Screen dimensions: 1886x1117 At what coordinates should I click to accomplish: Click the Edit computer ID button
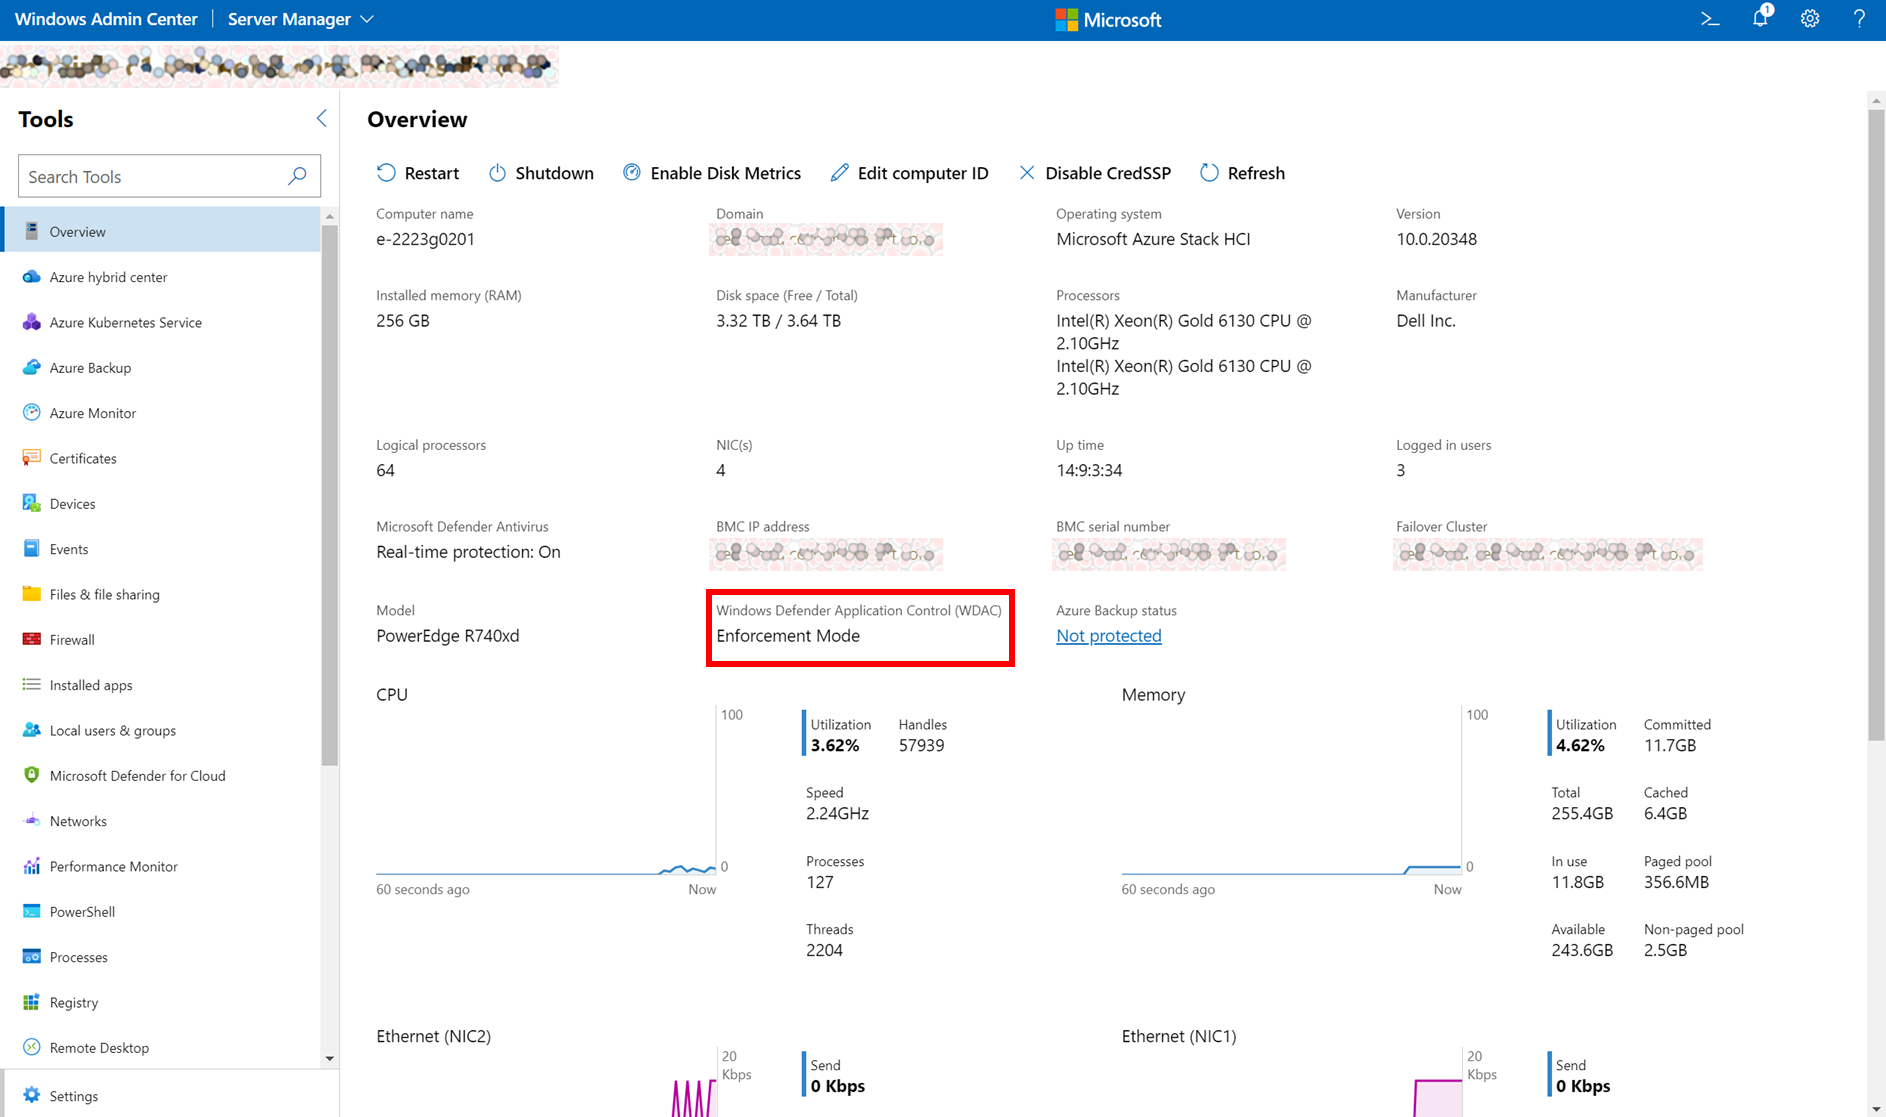tap(909, 173)
